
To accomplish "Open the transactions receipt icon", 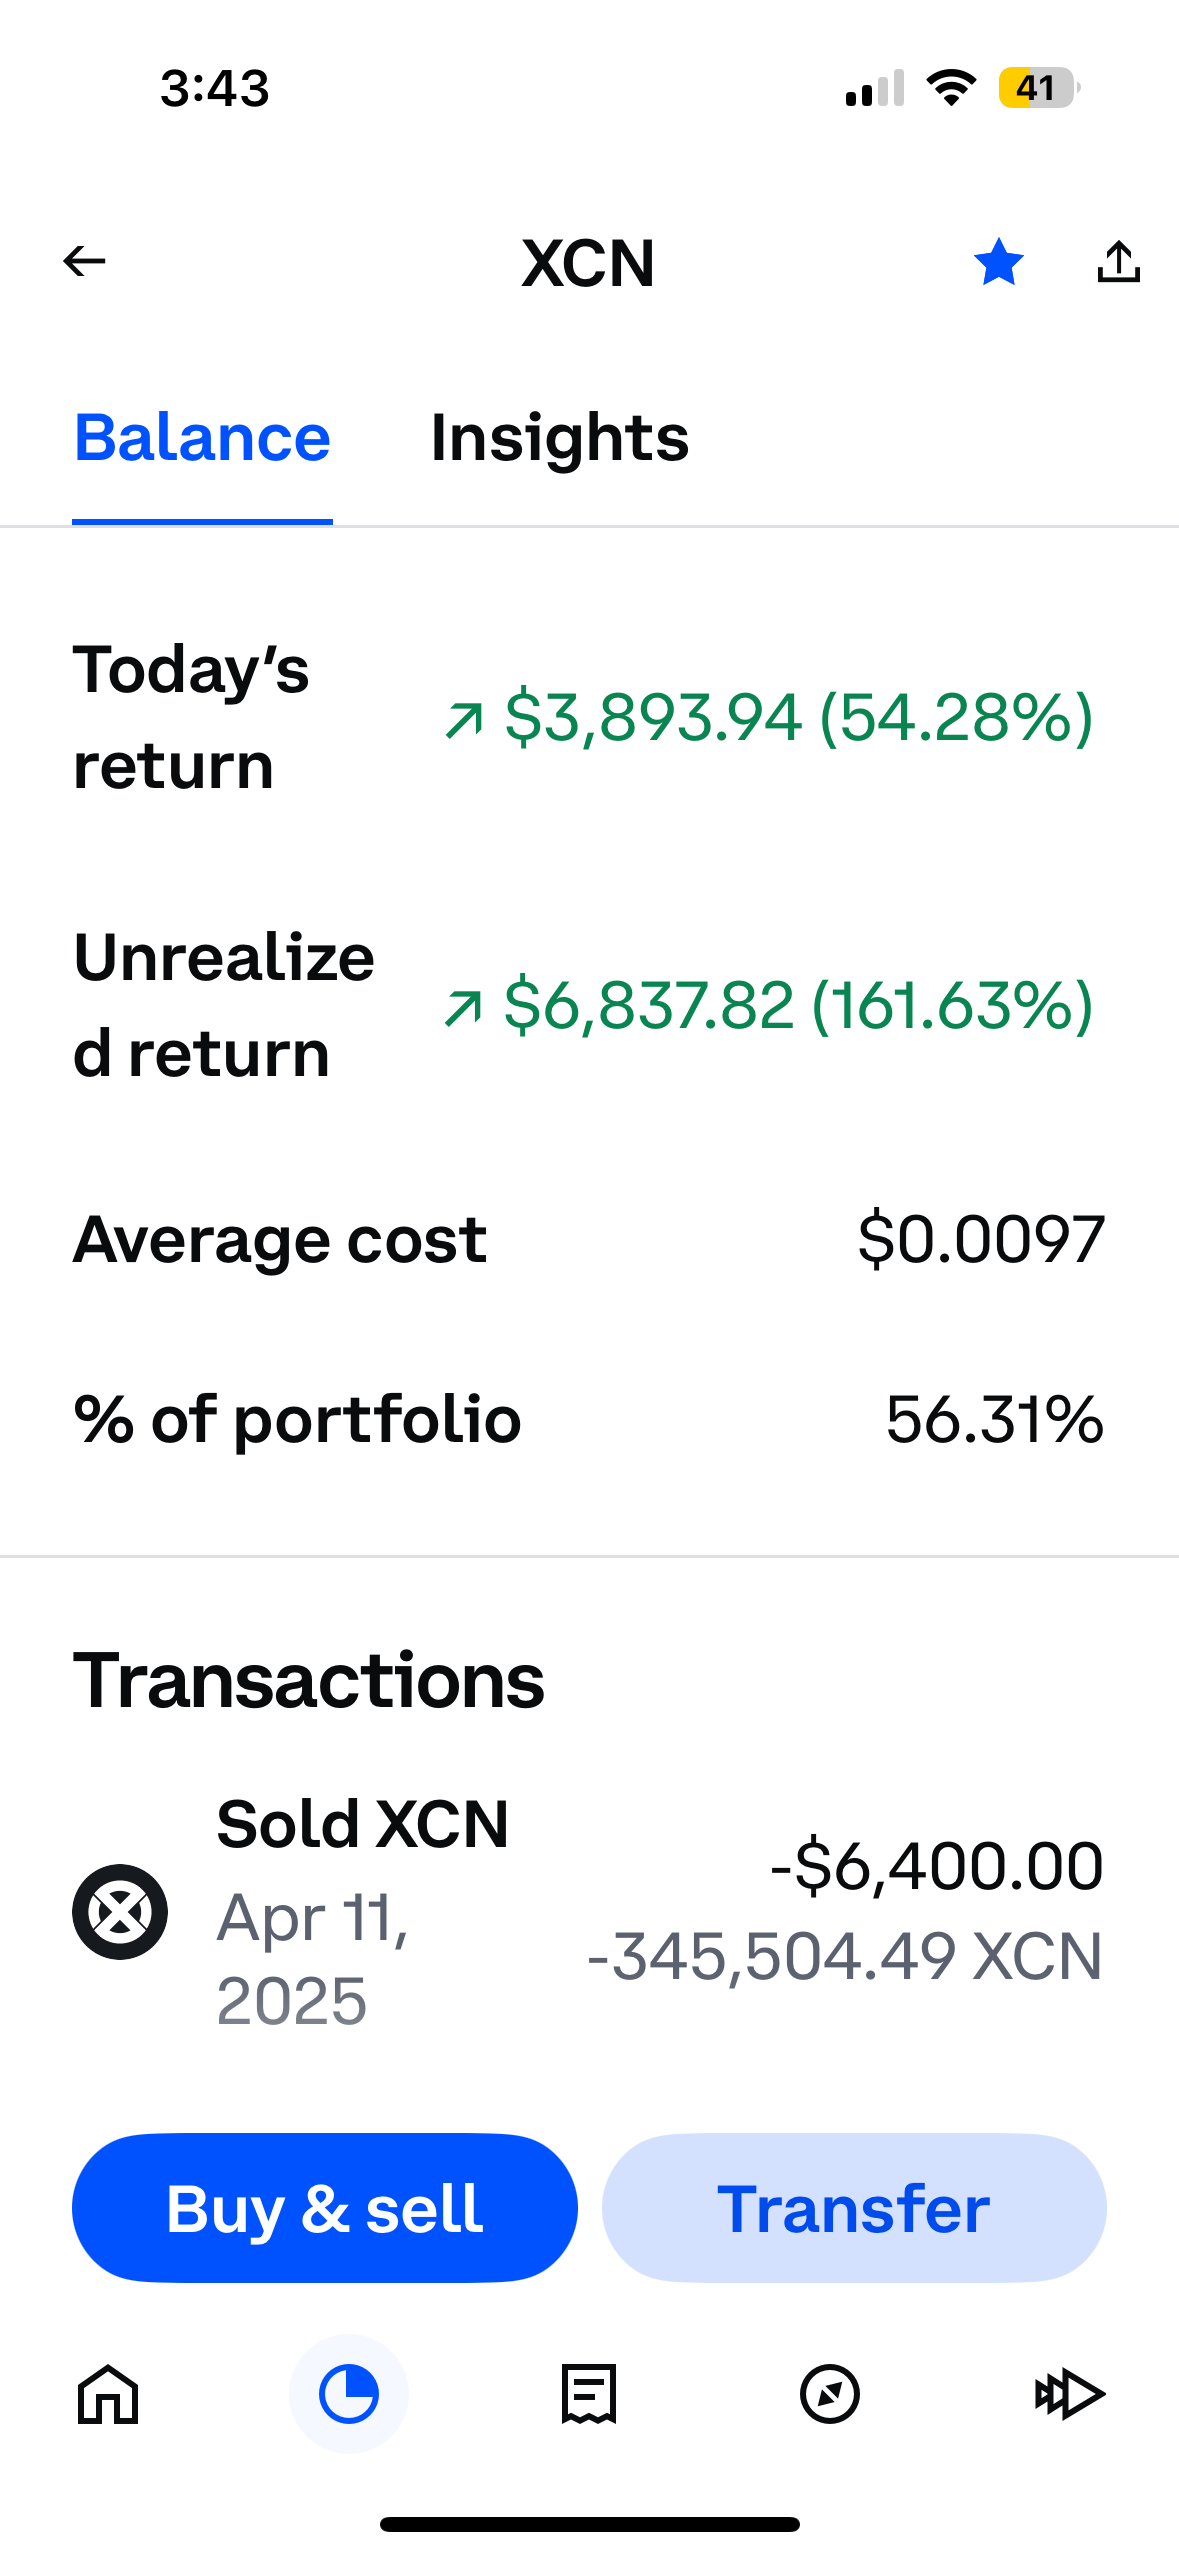I will click(x=589, y=2393).
